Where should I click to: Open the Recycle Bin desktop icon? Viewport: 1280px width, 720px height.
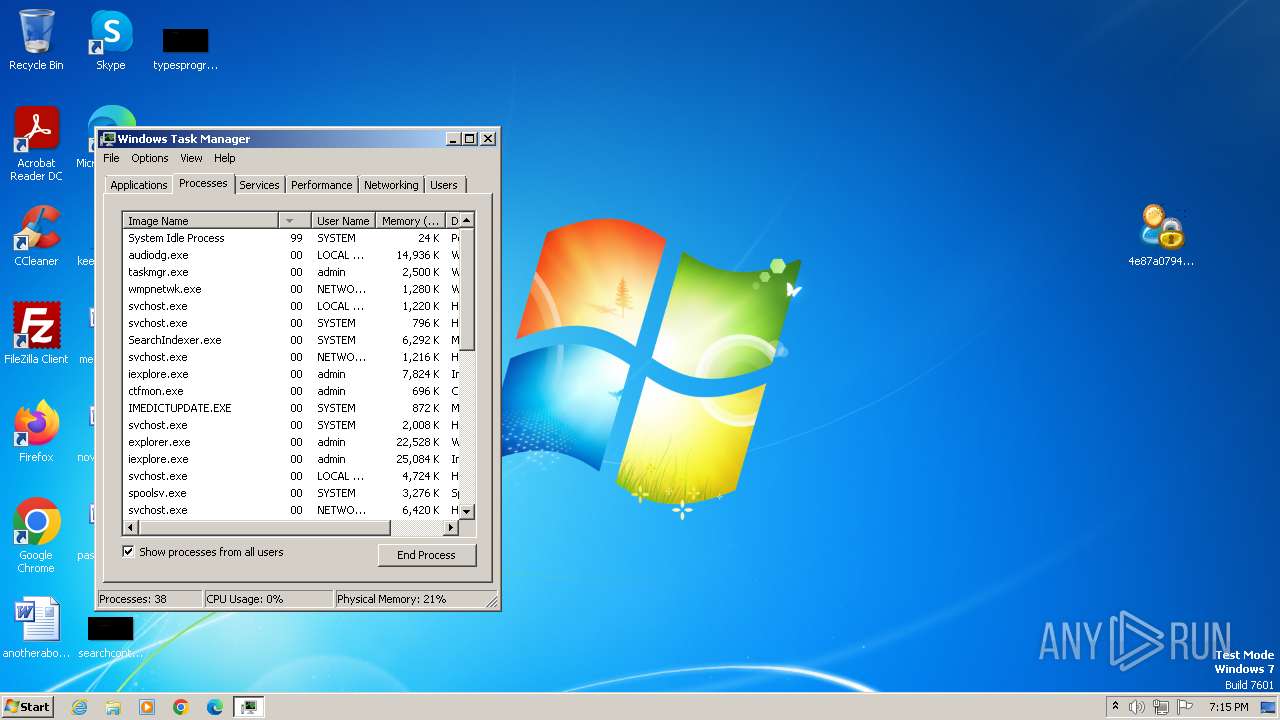pos(36,40)
